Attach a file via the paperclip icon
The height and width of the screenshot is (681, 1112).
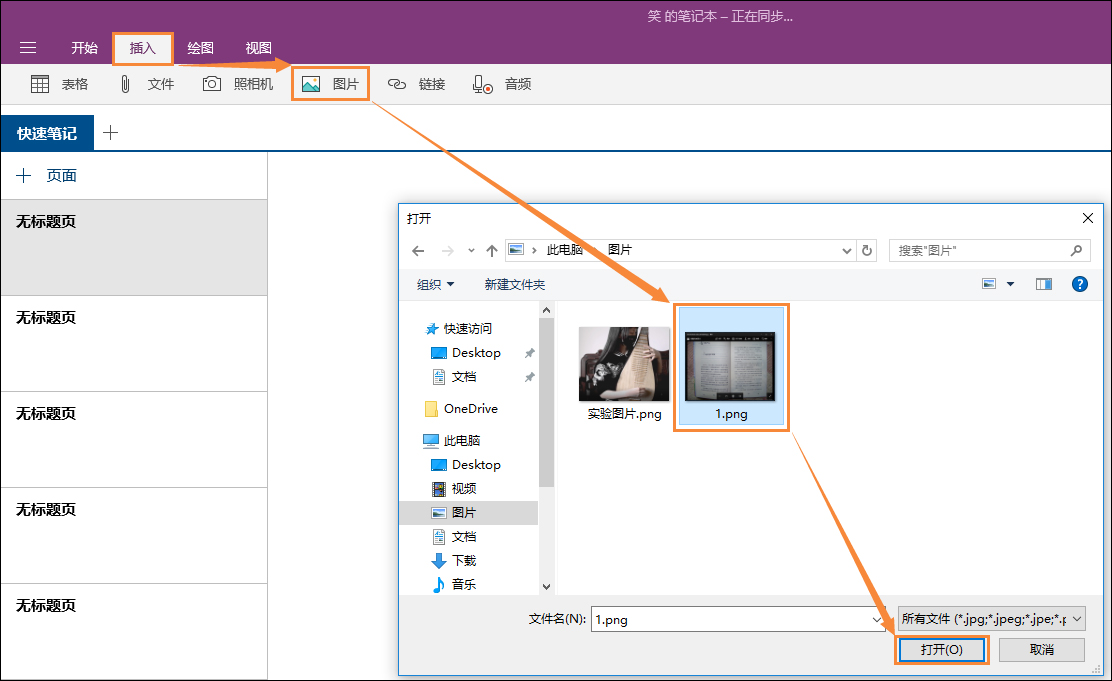click(124, 83)
